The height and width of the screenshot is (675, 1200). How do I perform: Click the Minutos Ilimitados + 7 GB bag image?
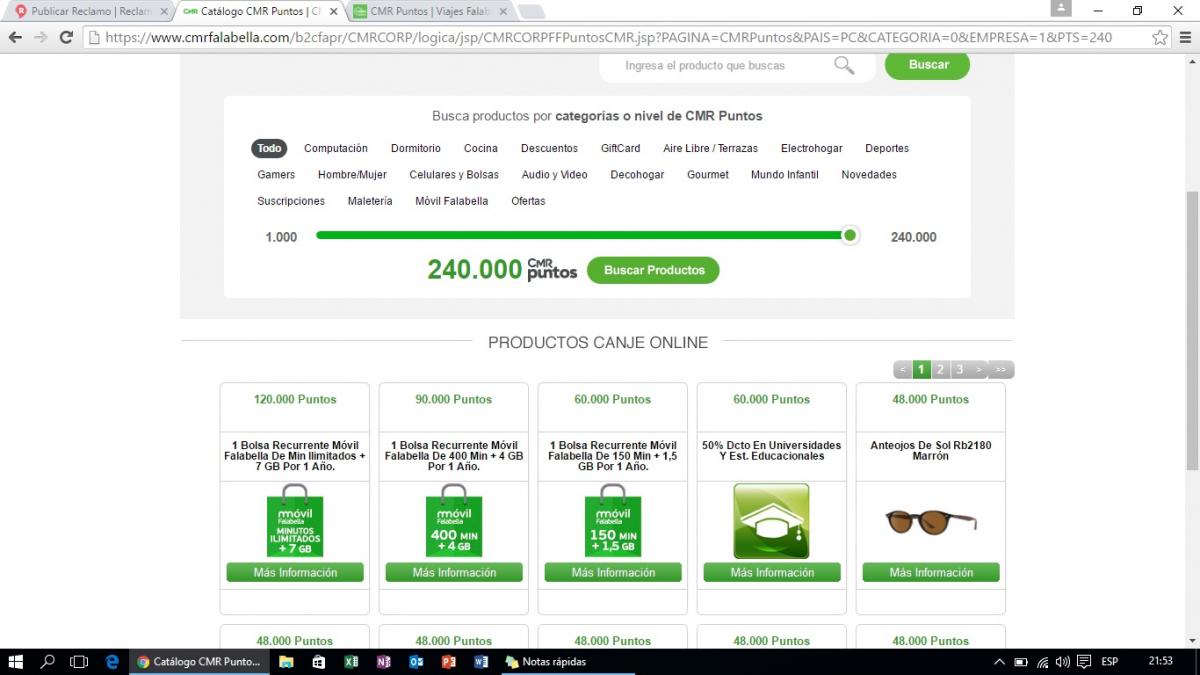point(295,521)
